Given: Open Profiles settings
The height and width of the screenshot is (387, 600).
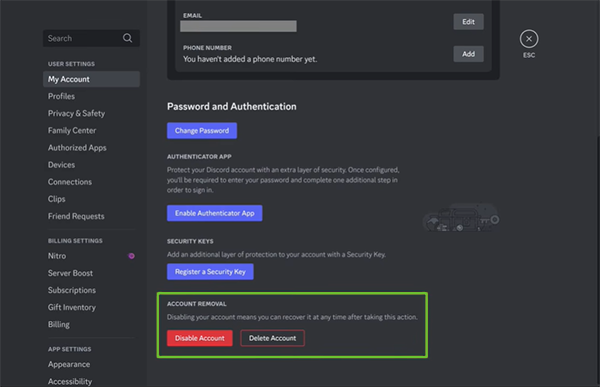Looking at the screenshot, I should coord(91,96).
